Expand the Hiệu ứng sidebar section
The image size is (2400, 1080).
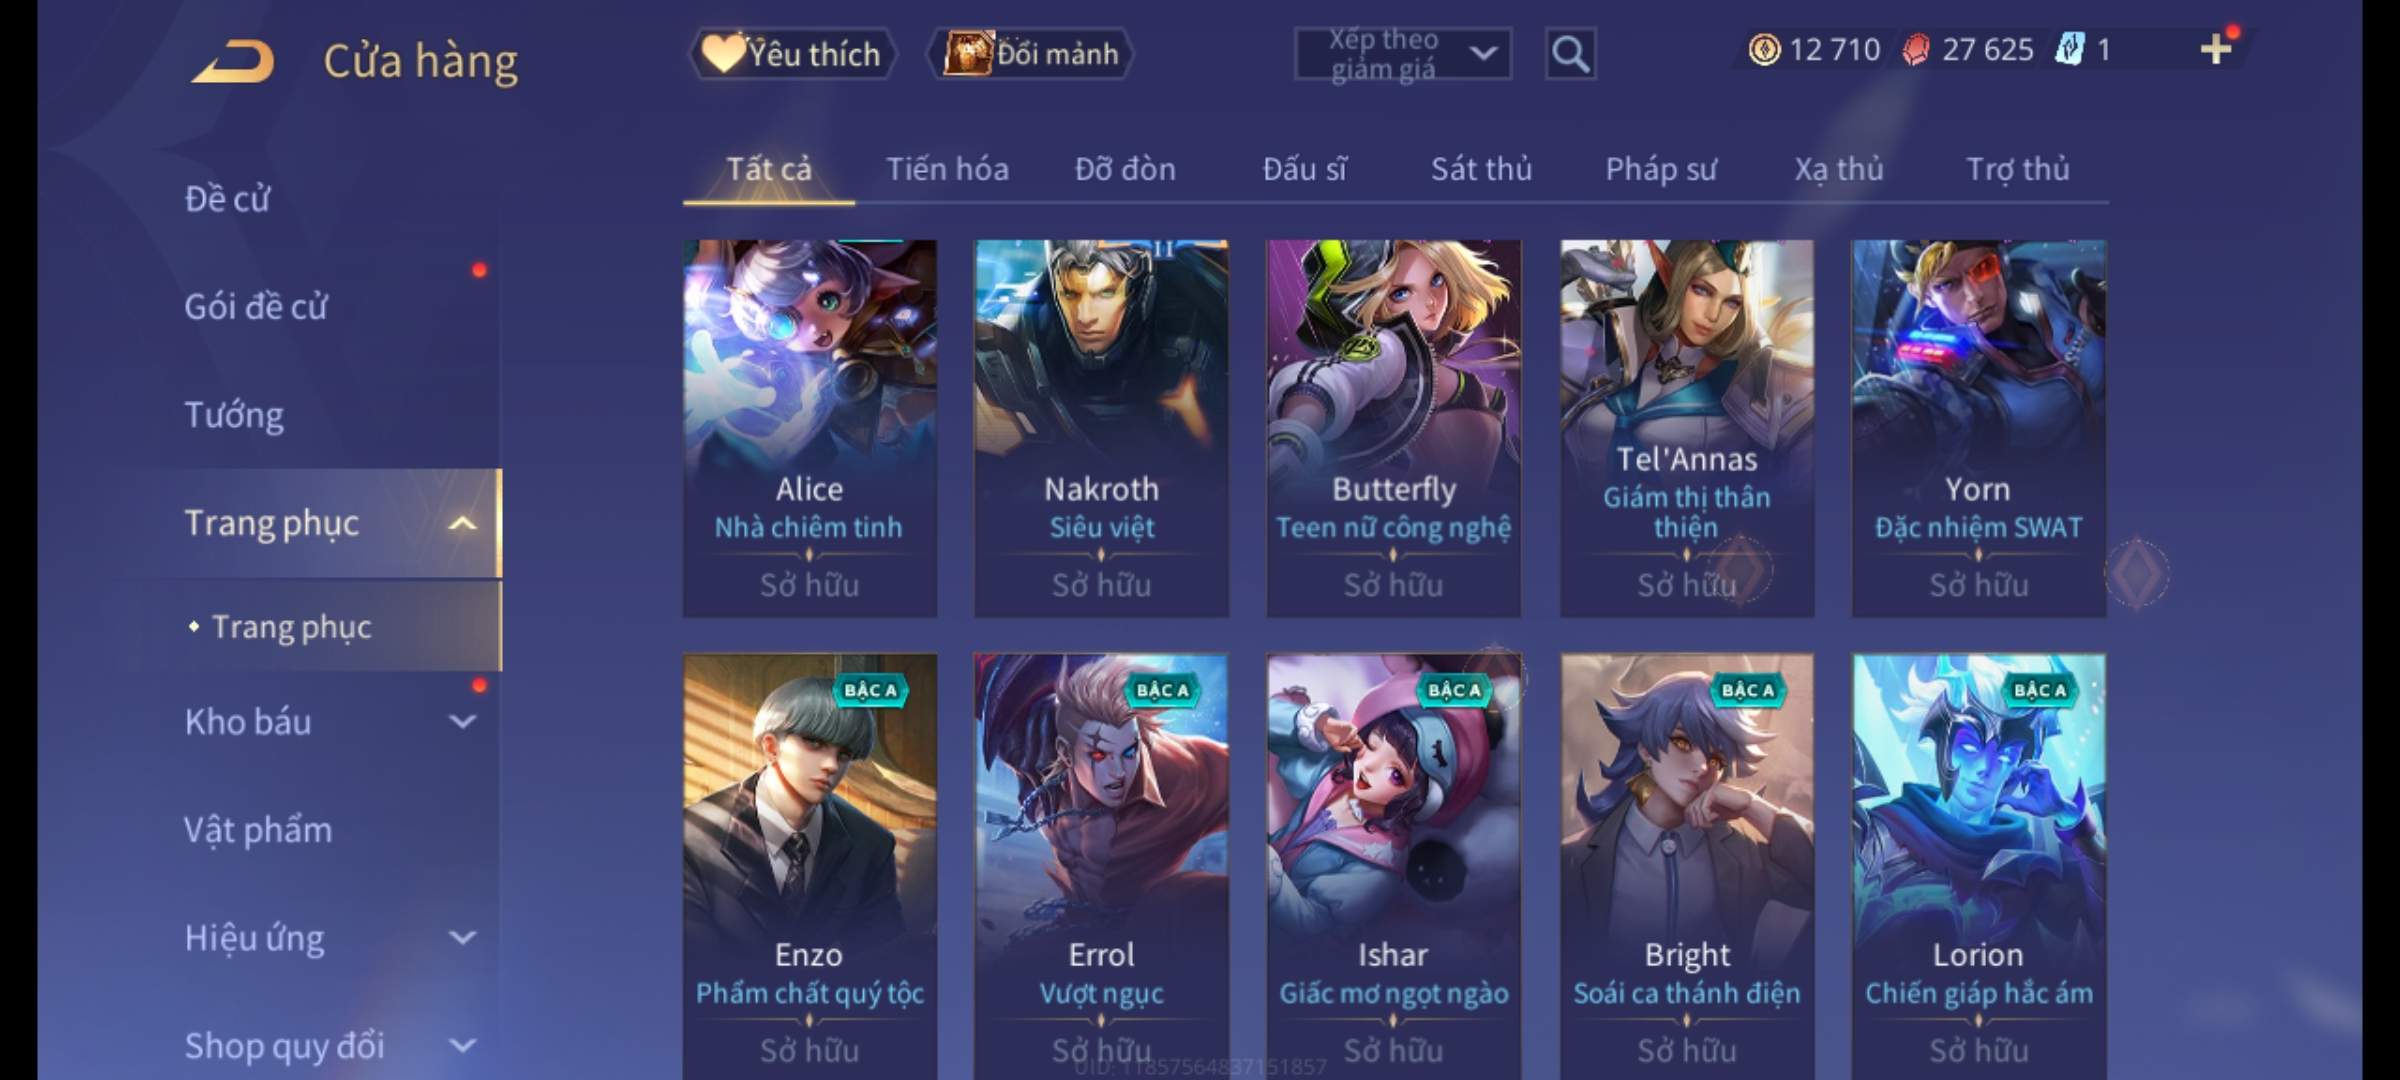click(x=462, y=937)
